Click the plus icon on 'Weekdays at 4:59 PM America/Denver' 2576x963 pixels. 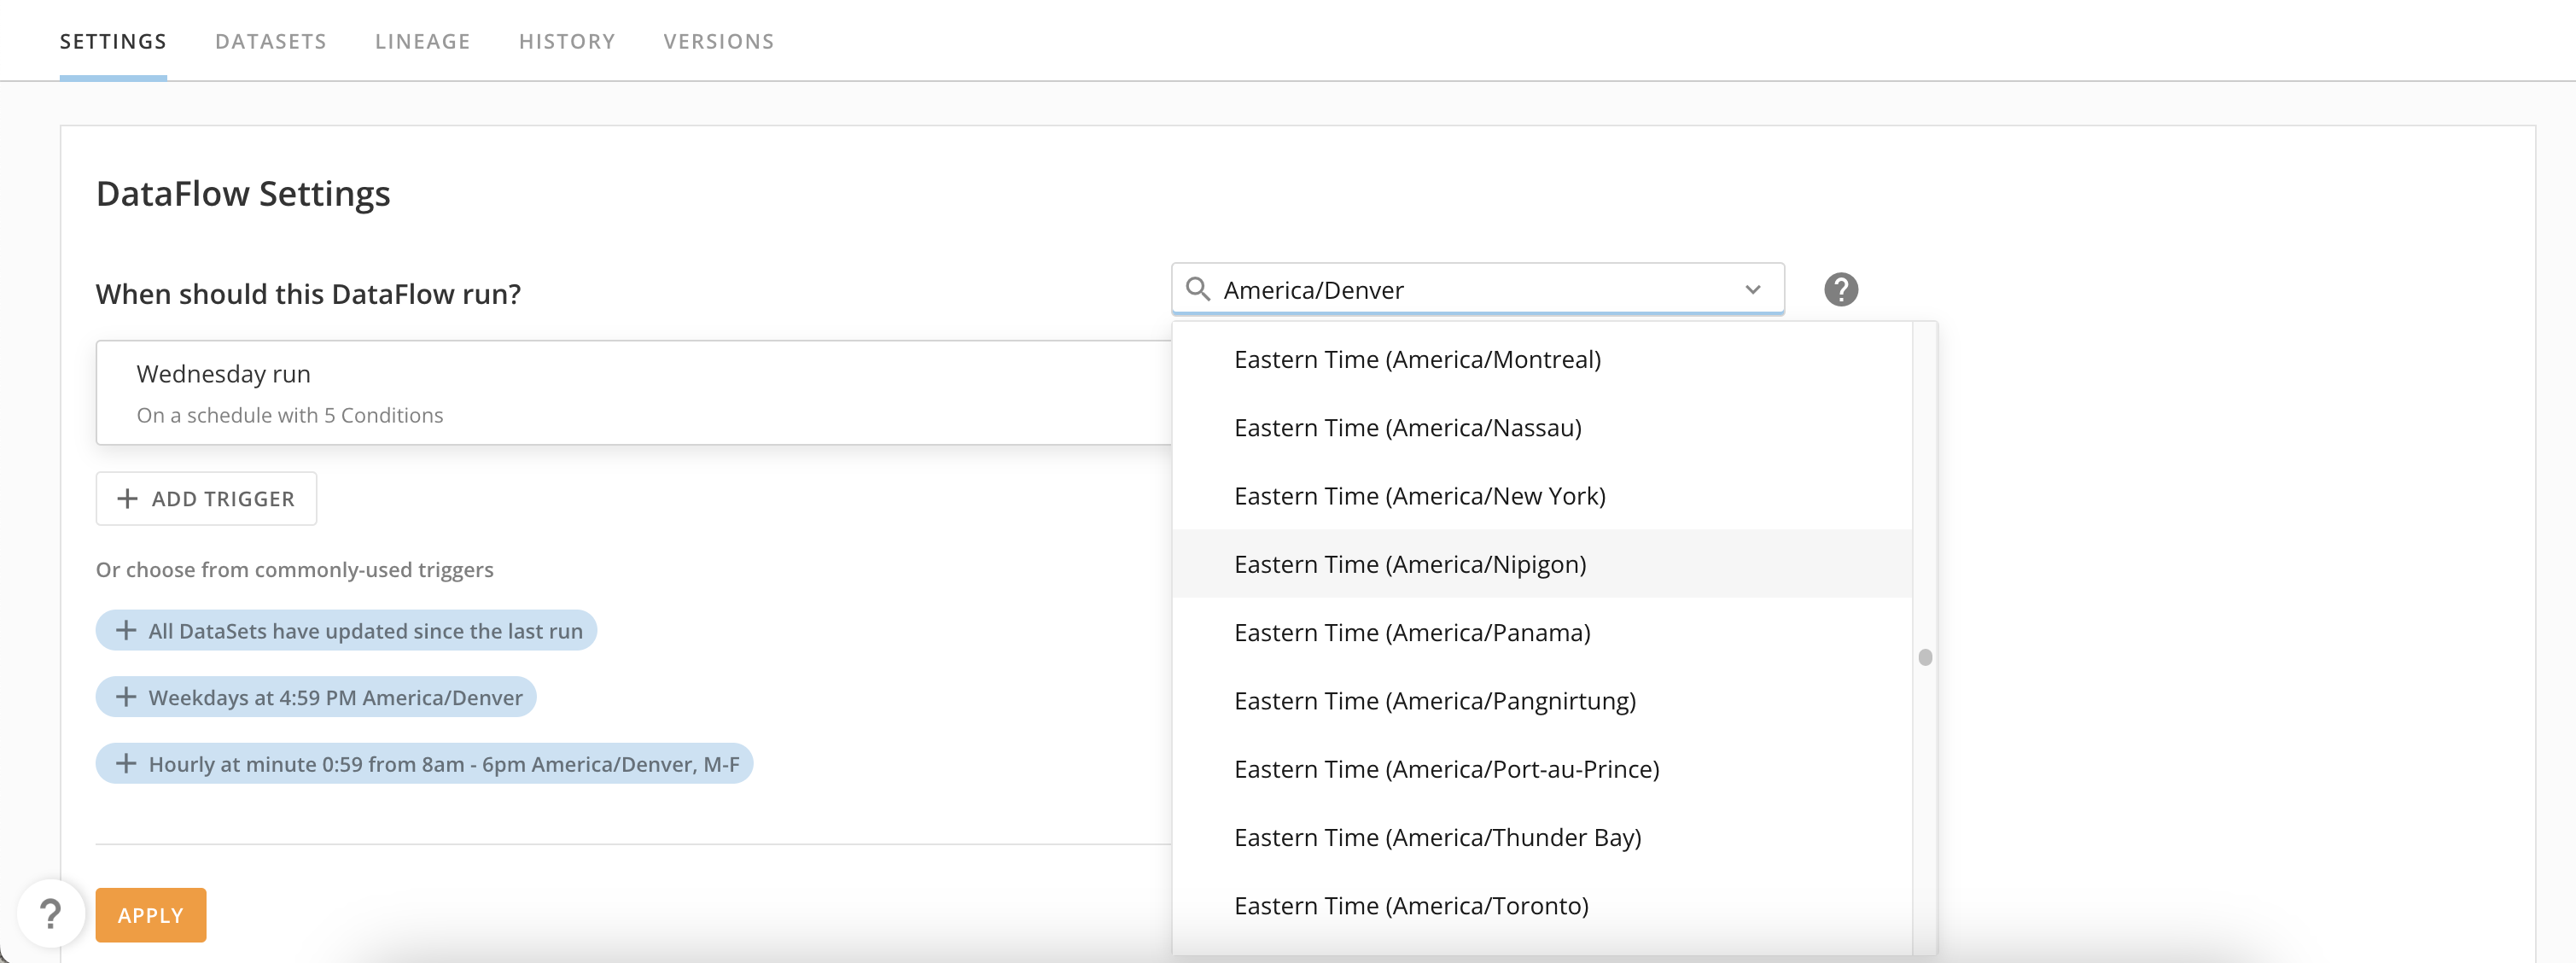click(x=126, y=697)
